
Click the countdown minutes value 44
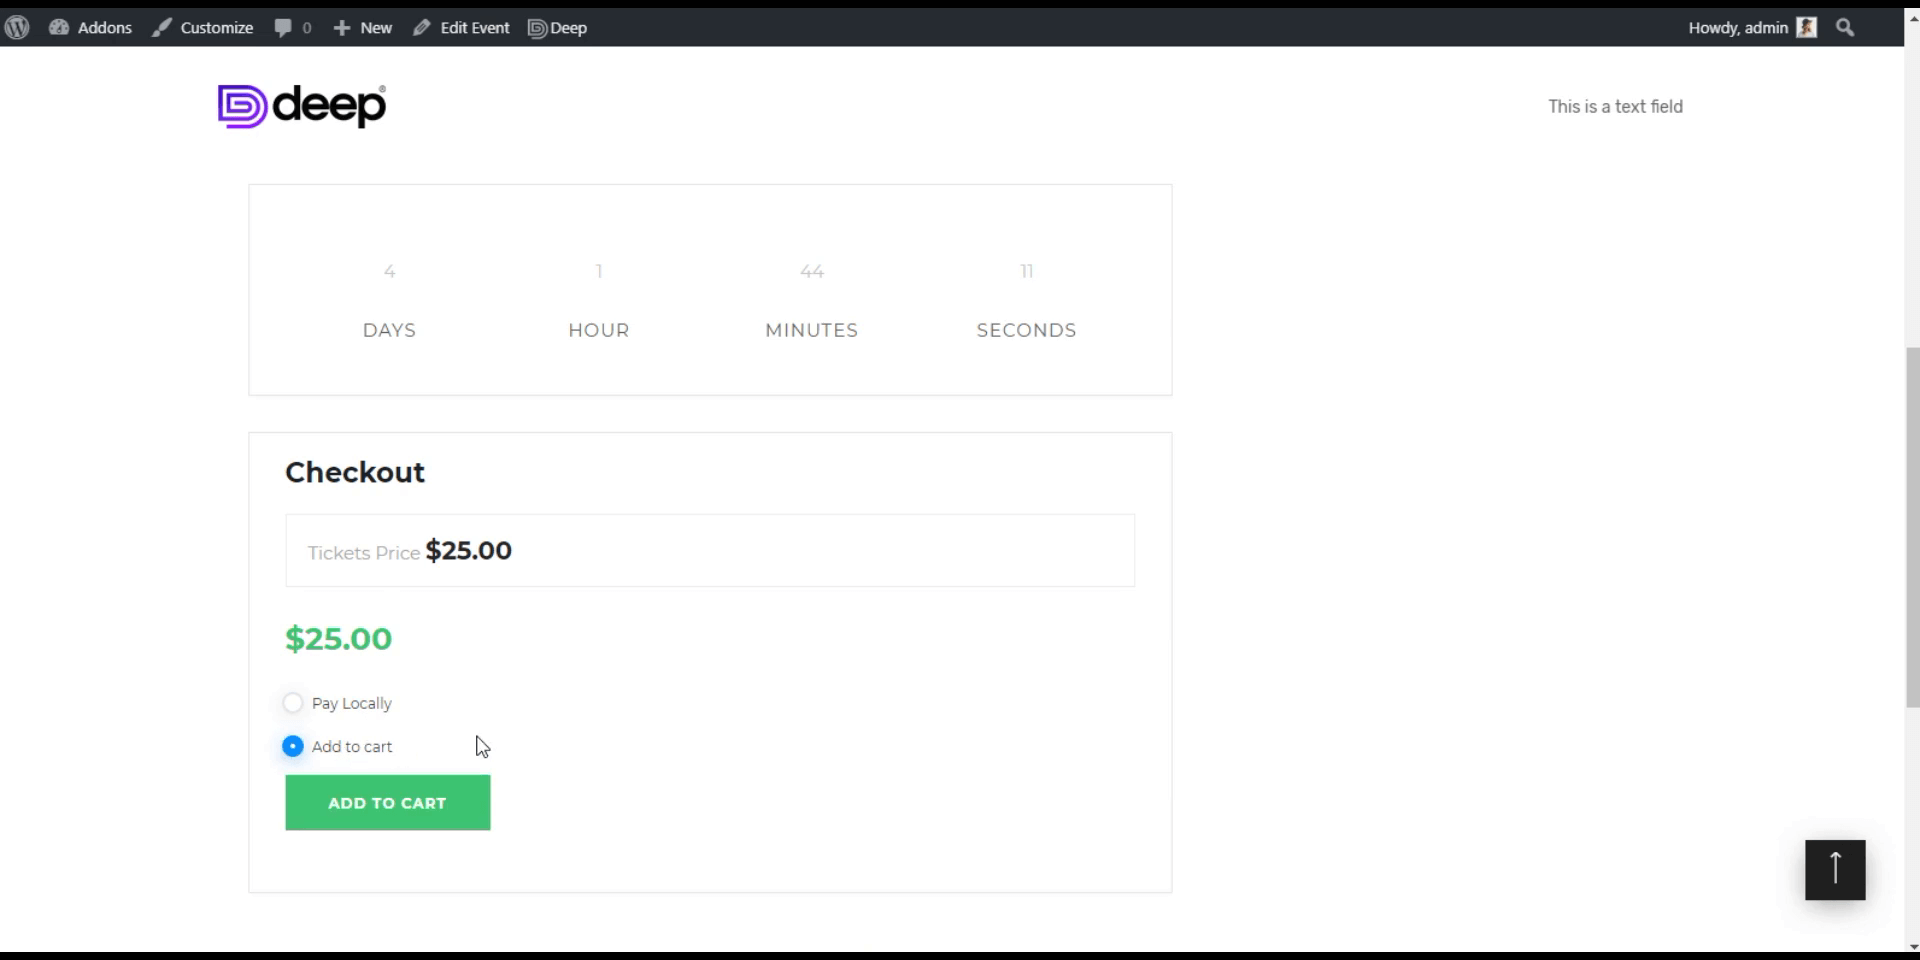(812, 271)
